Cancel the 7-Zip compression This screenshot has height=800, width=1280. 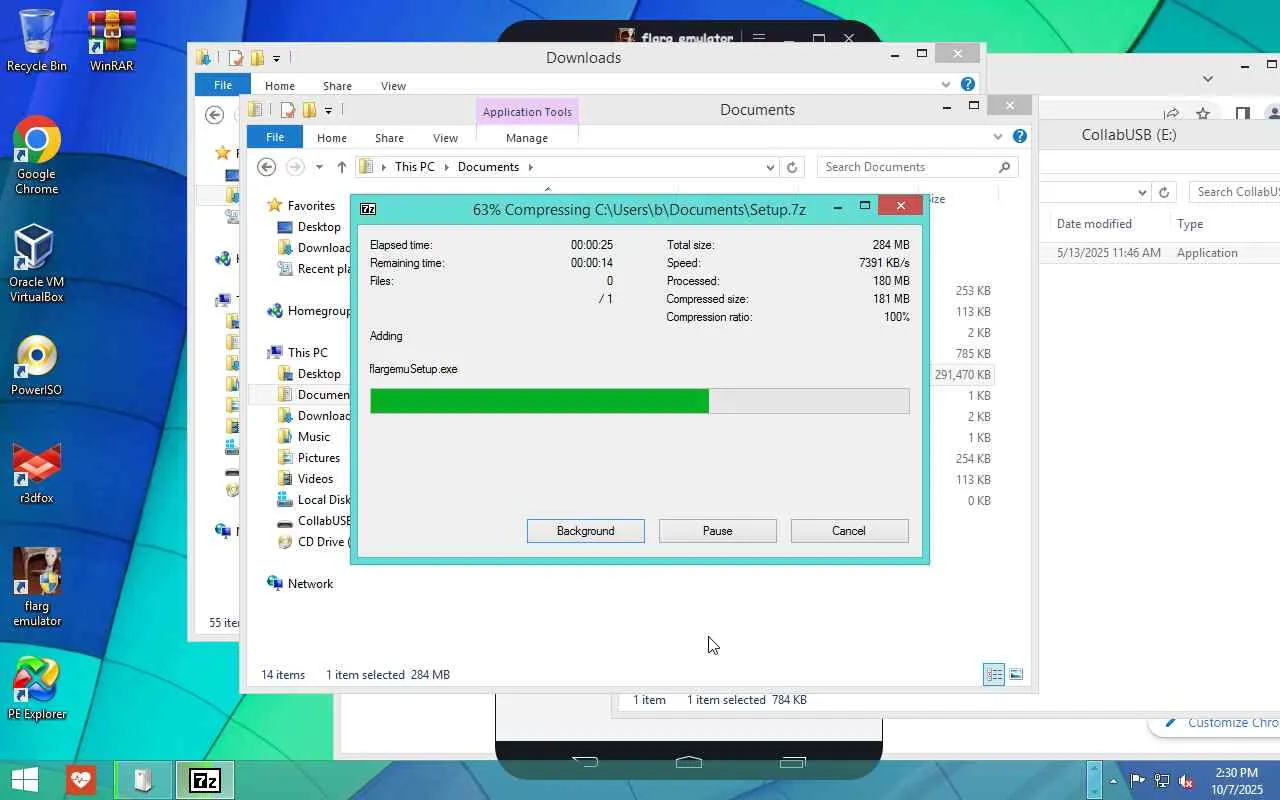pos(849,531)
